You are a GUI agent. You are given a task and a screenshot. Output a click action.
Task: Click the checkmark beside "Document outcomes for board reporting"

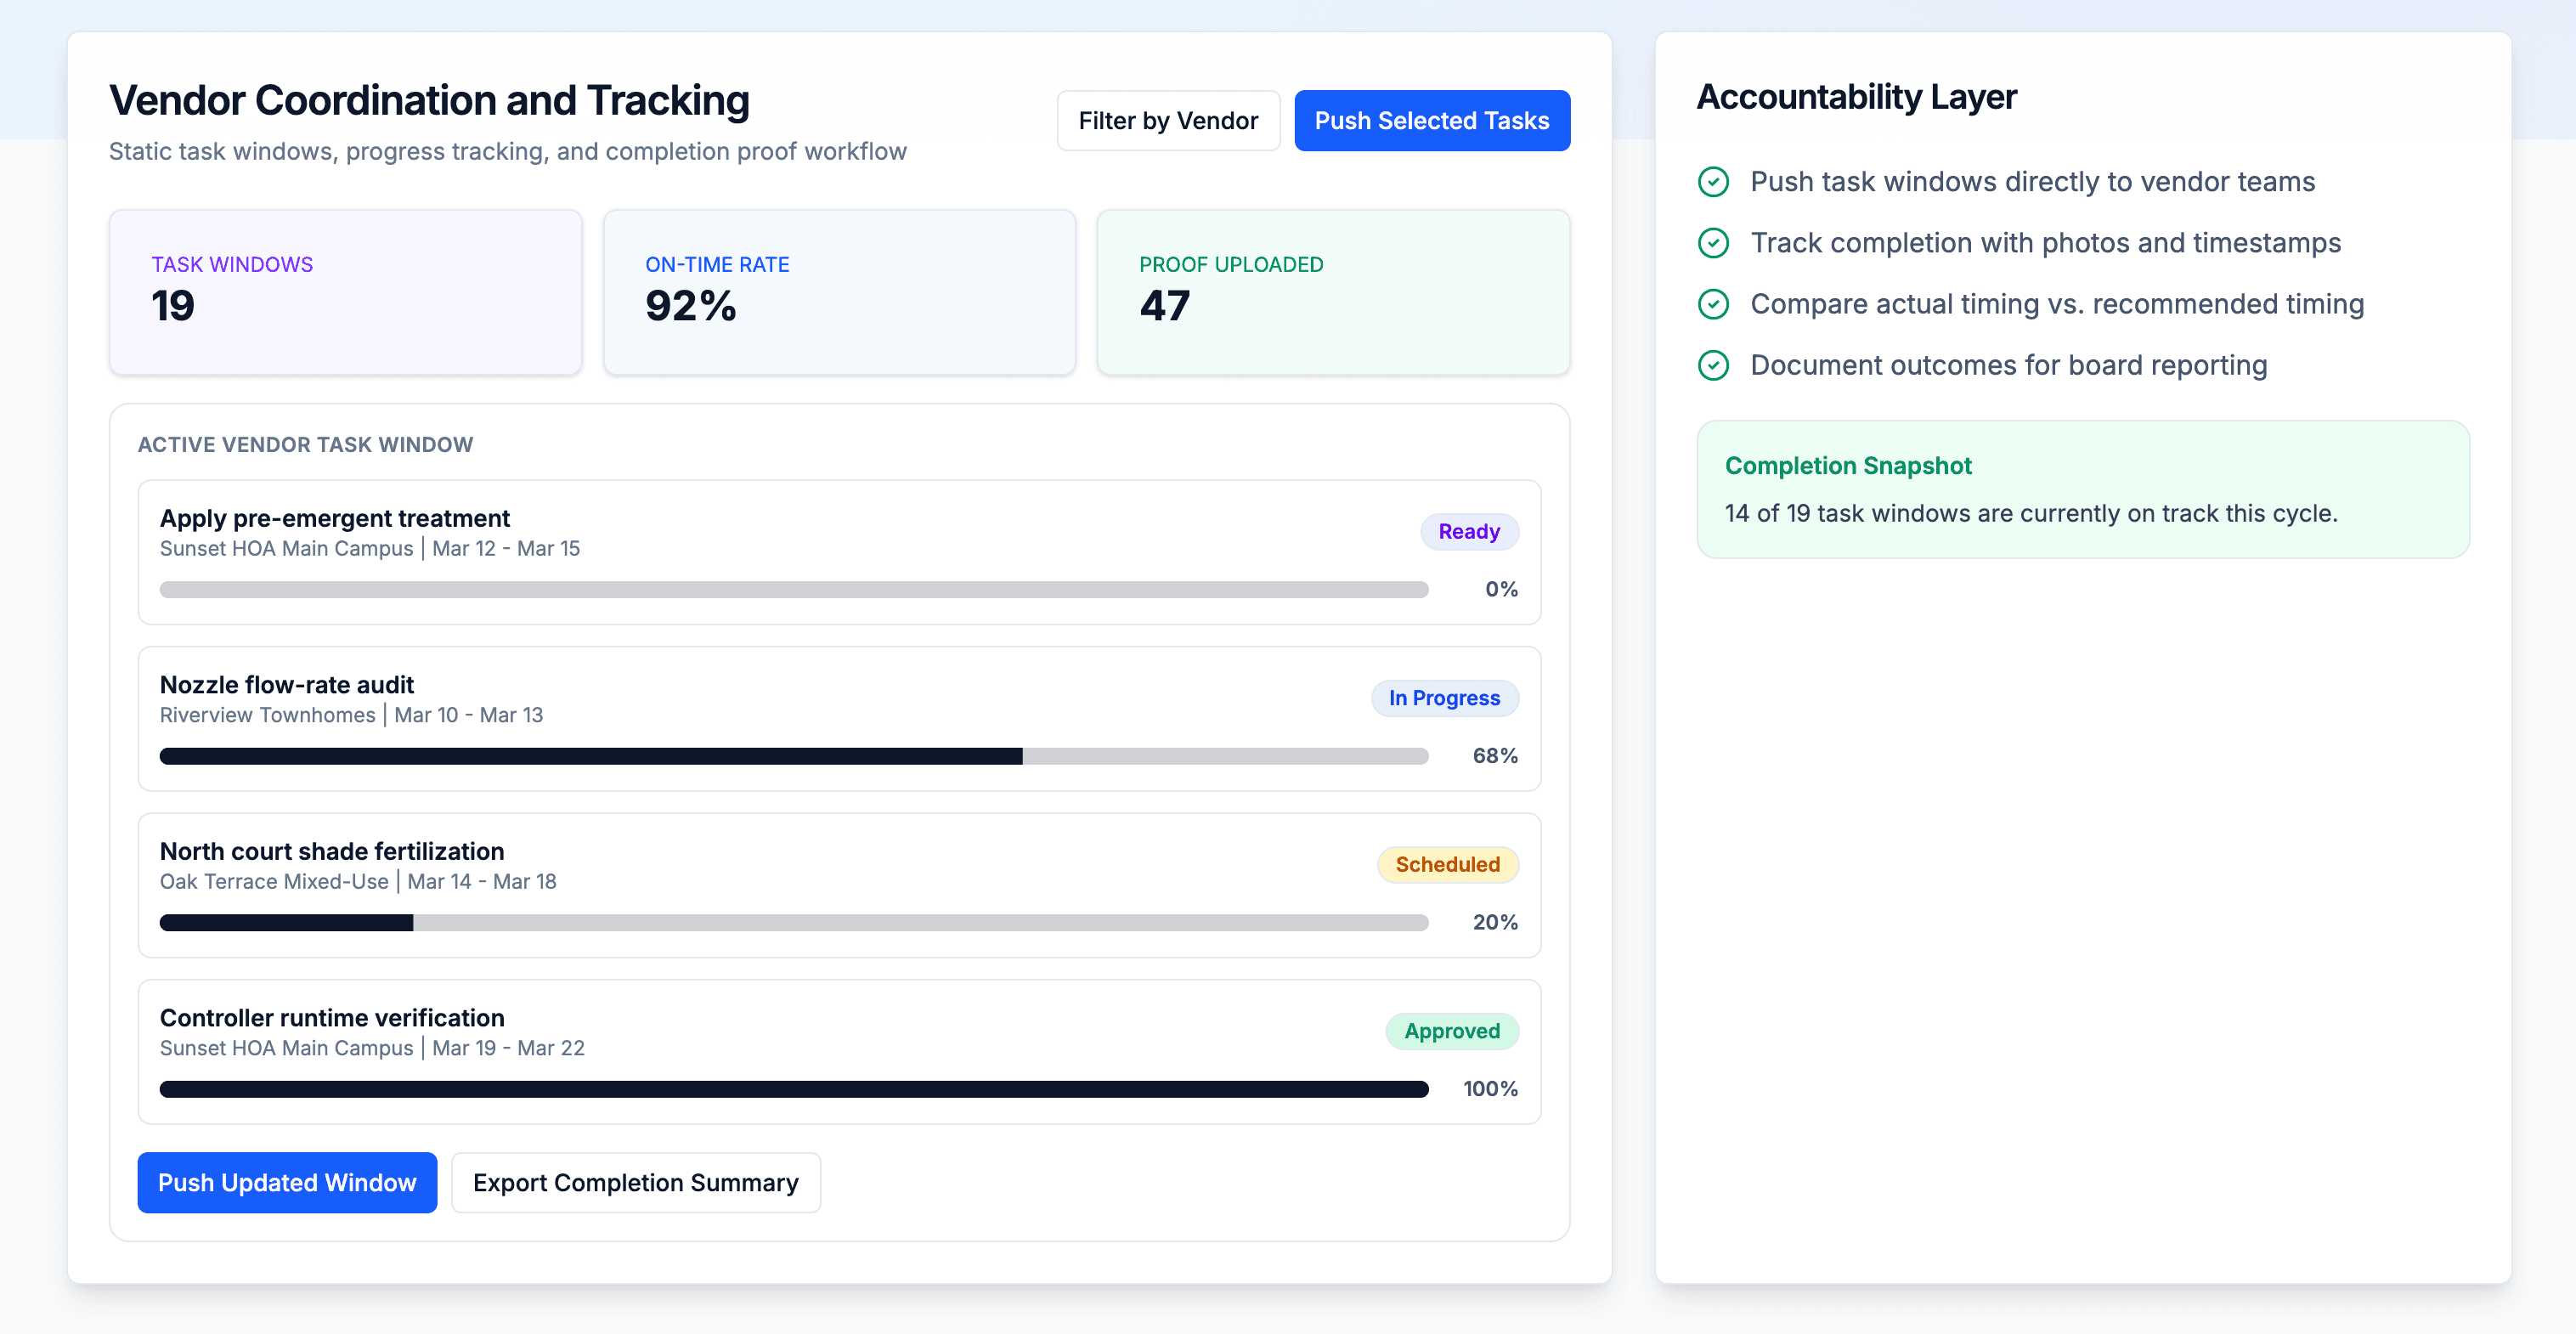pyautogui.click(x=1714, y=365)
